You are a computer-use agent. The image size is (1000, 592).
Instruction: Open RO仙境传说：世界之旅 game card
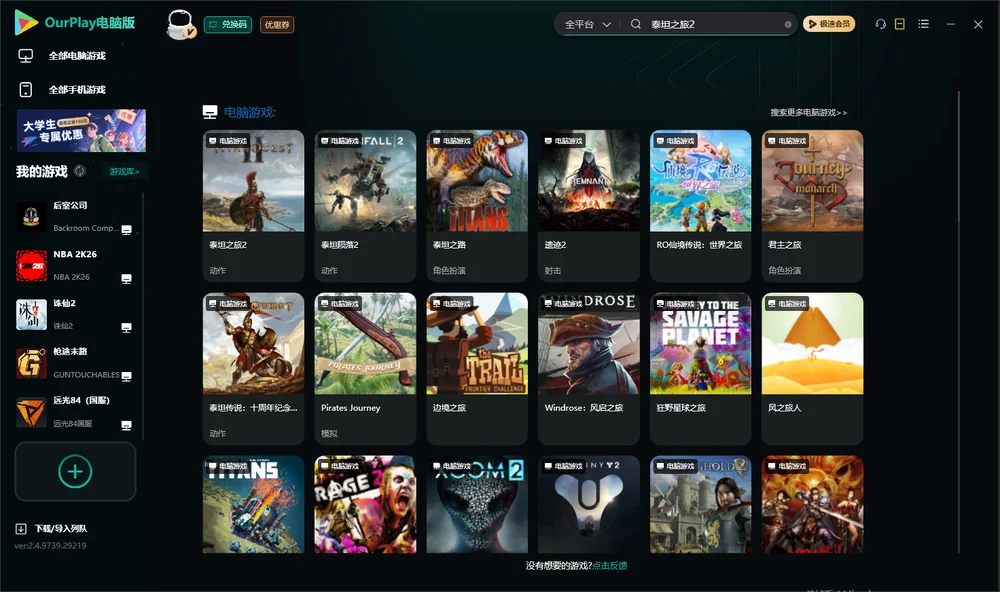[x=701, y=205]
